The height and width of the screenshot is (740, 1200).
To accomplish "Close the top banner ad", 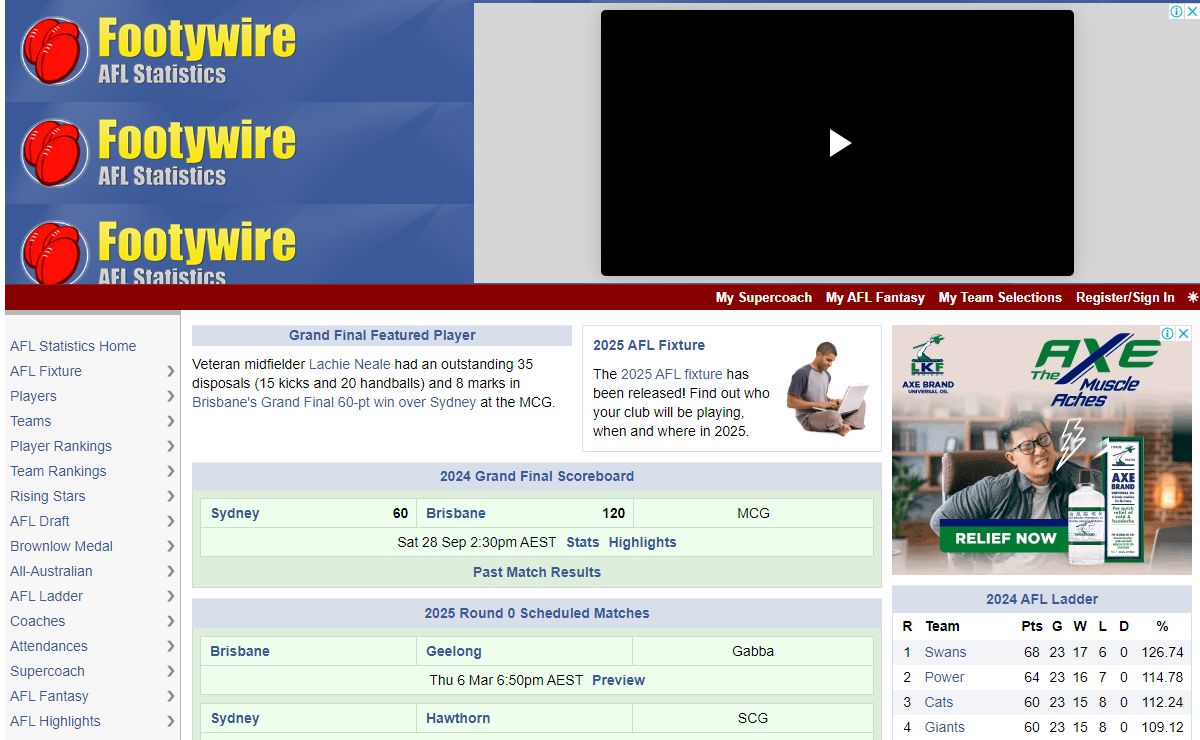I will click(x=1191, y=11).
